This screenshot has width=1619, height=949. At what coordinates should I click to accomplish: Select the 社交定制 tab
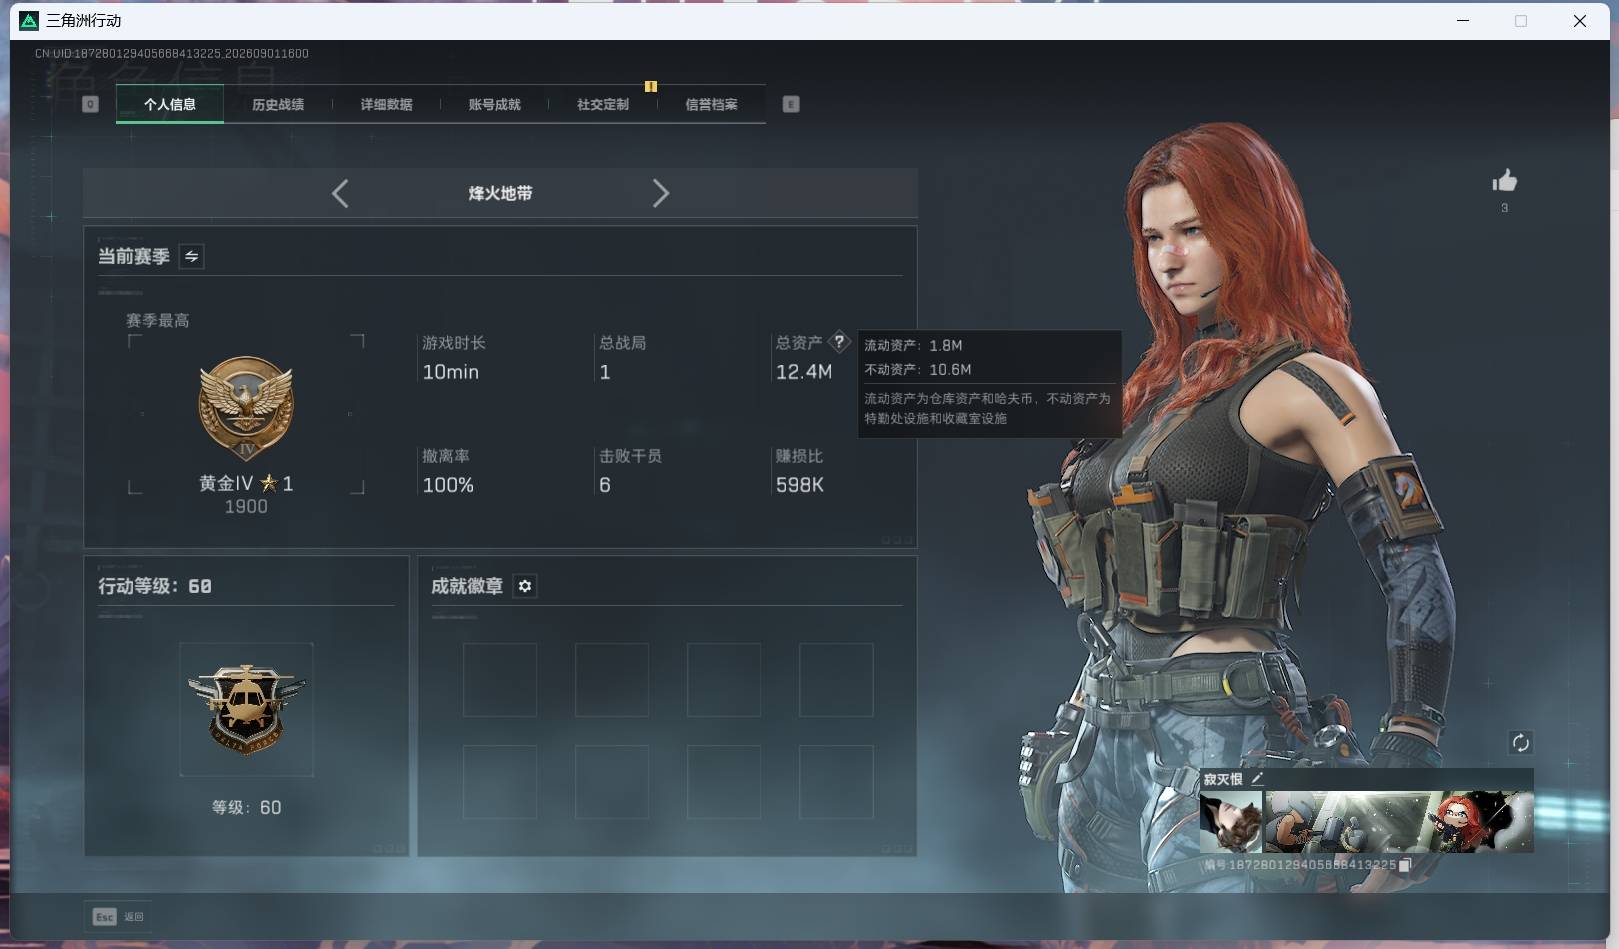coord(603,104)
